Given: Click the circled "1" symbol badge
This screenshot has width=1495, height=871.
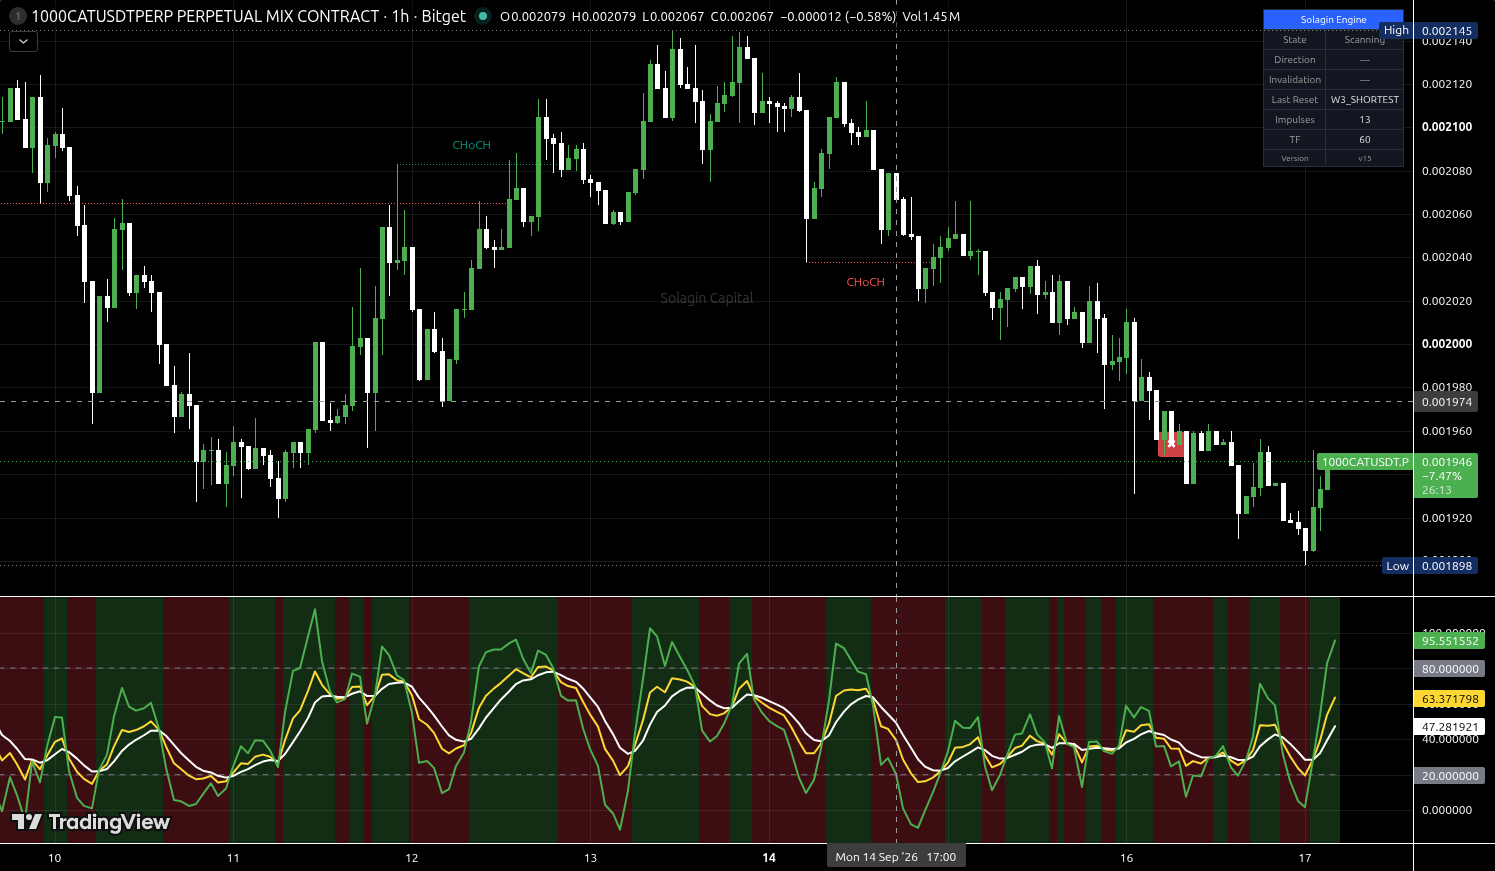Looking at the screenshot, I should click(x=18, y=16).
